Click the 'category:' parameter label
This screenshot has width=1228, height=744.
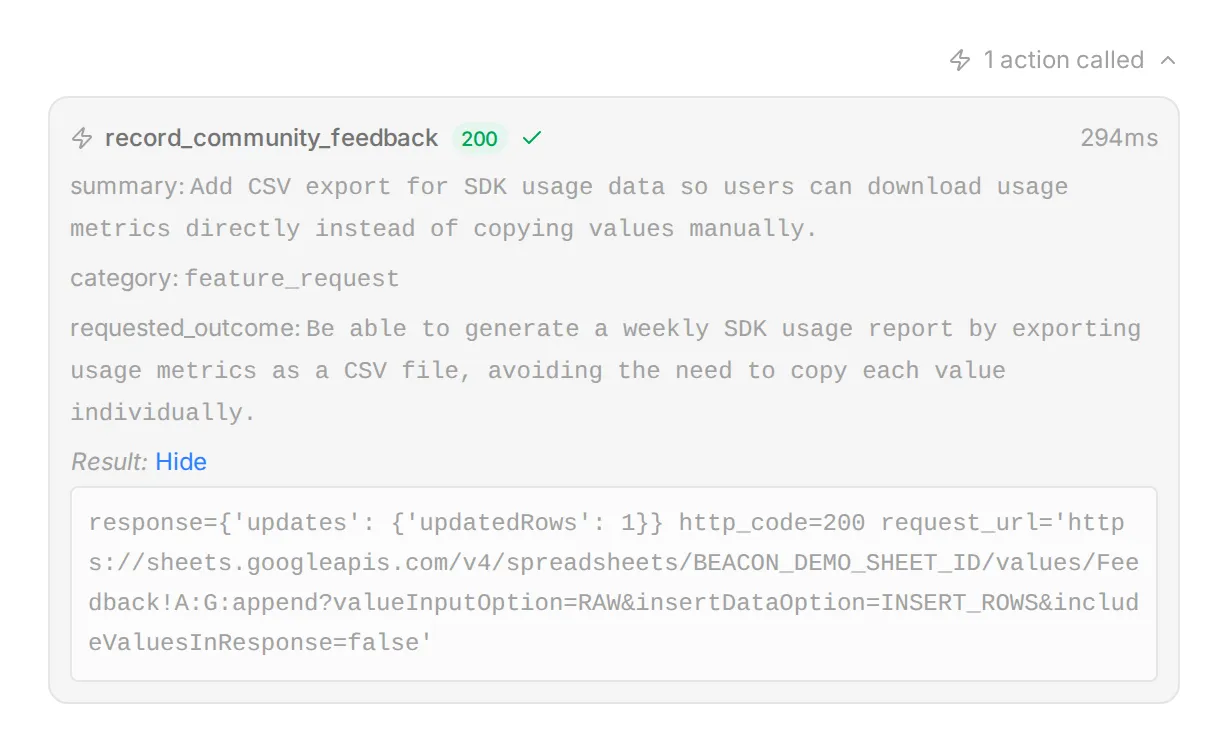(x=125, y=279)
